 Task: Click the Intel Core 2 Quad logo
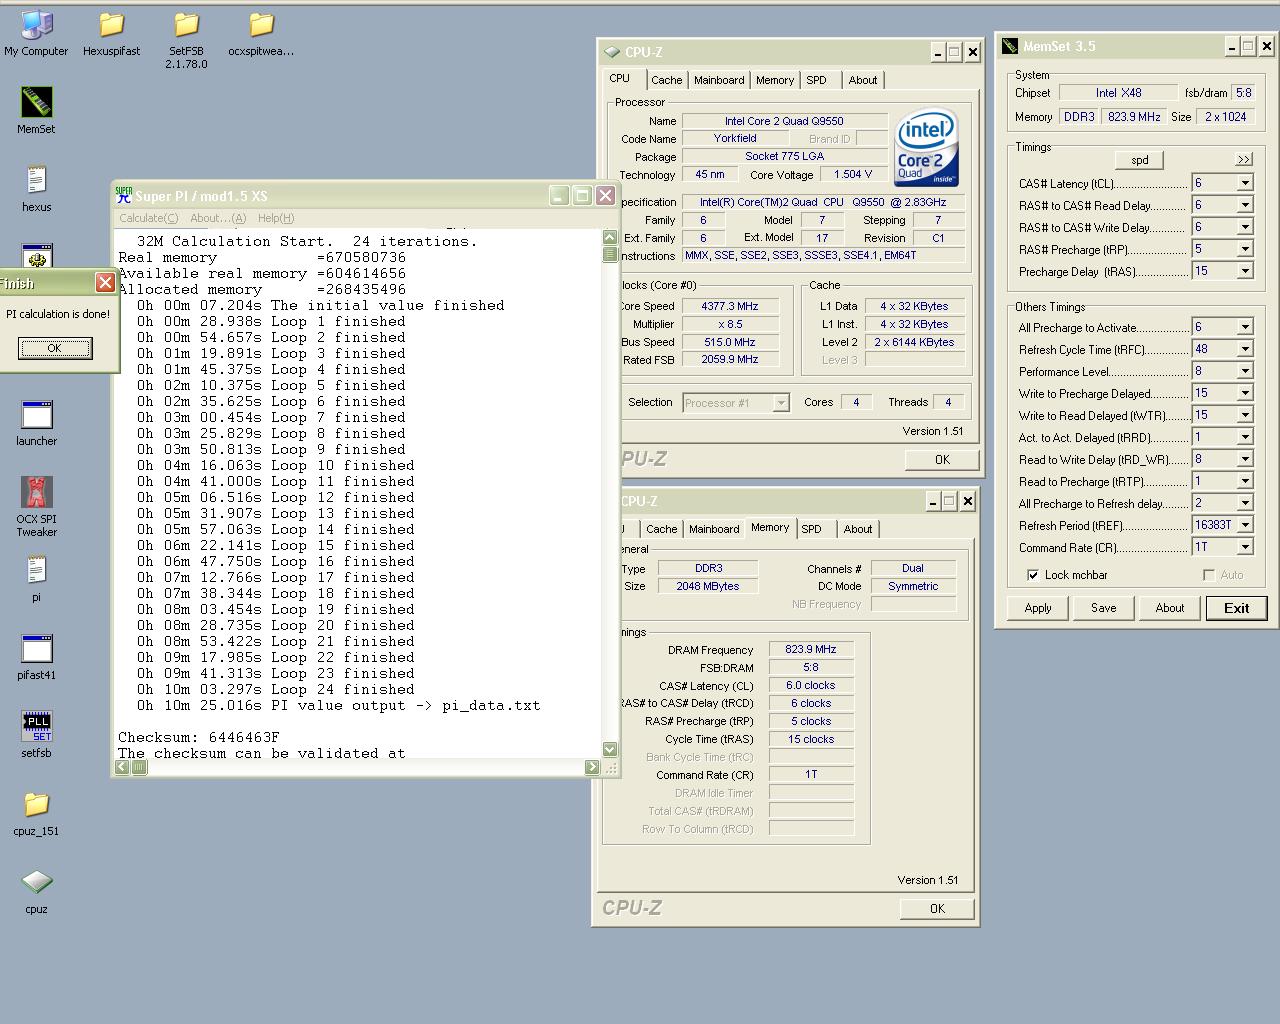[x=926, y=148]
